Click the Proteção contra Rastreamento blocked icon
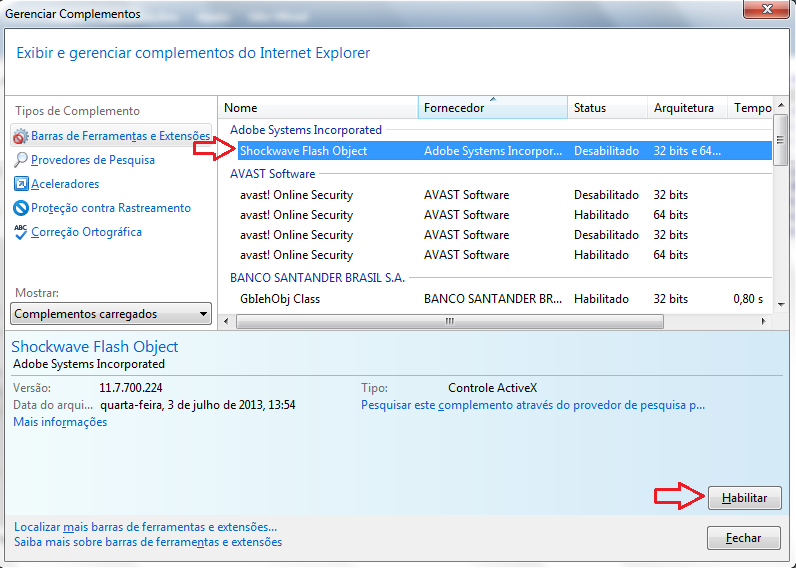Viewport: 796px width, 568px height. [21, 208]
